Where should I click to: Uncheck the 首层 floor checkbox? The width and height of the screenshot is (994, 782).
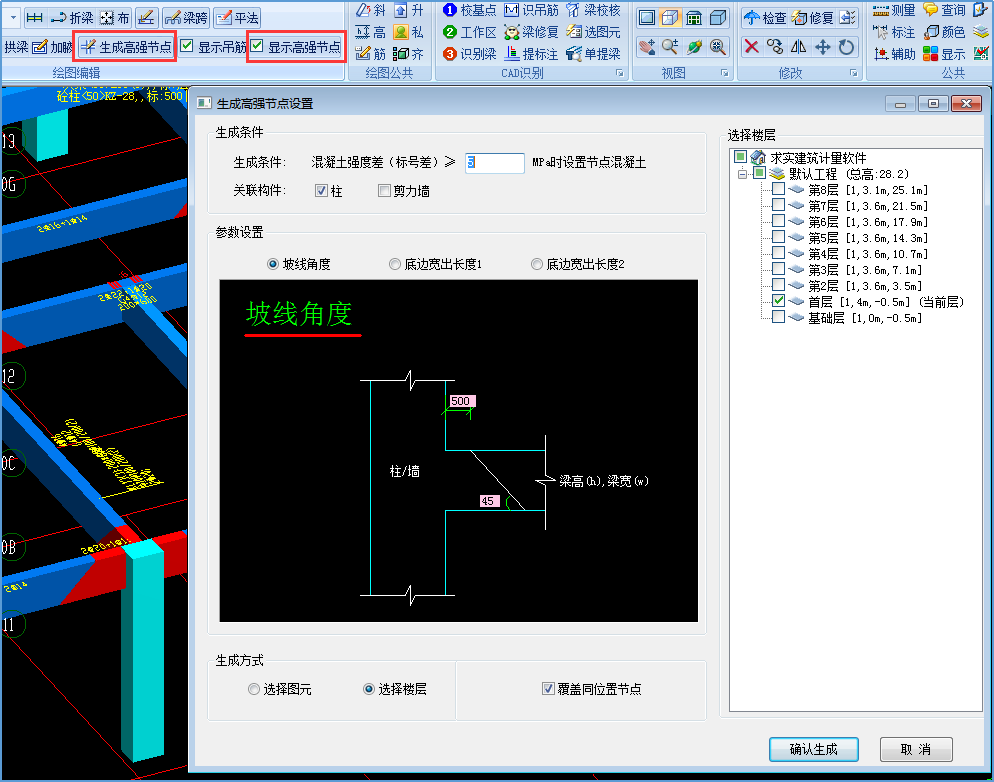(x=778, y=301)
